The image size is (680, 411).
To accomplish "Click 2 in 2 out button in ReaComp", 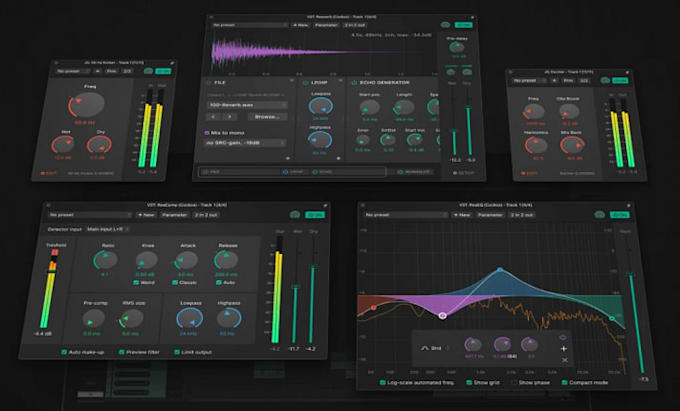I will (206, 215).
